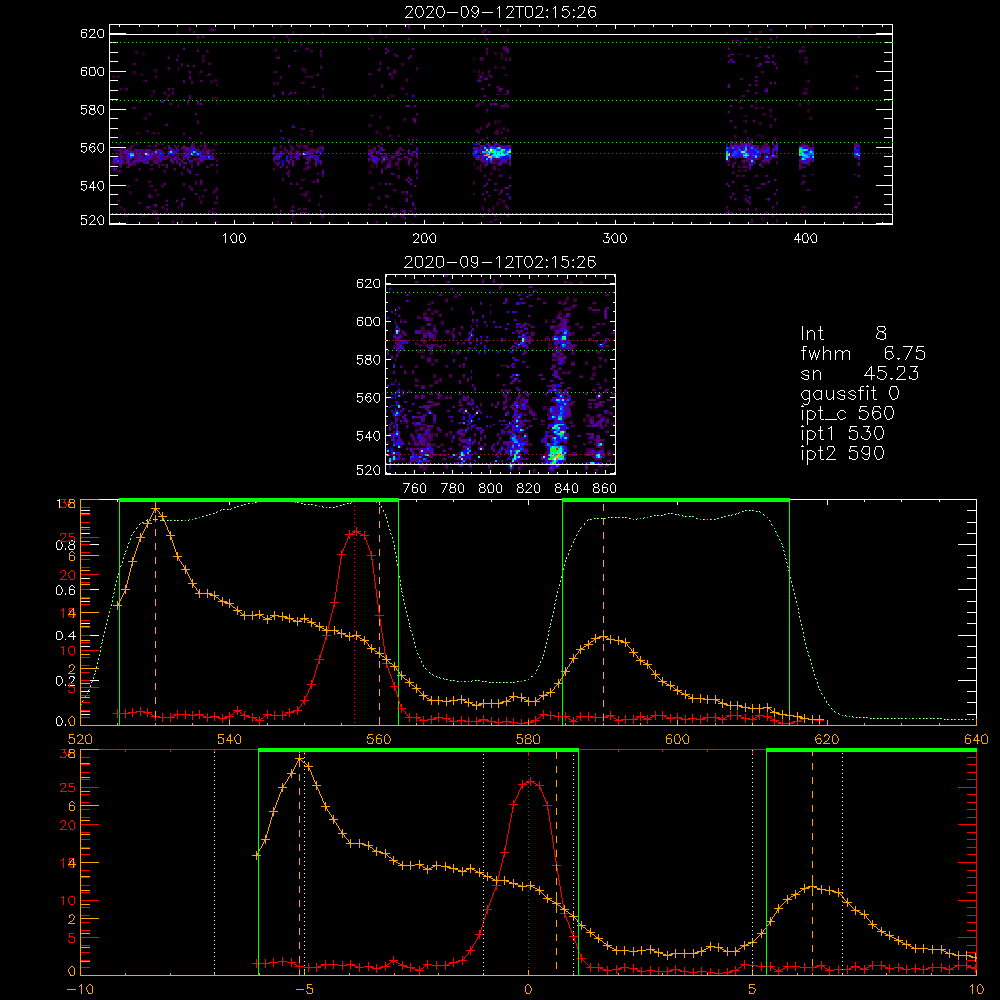
Task: Click the second orange peak in the third plot
Action: 603,636
